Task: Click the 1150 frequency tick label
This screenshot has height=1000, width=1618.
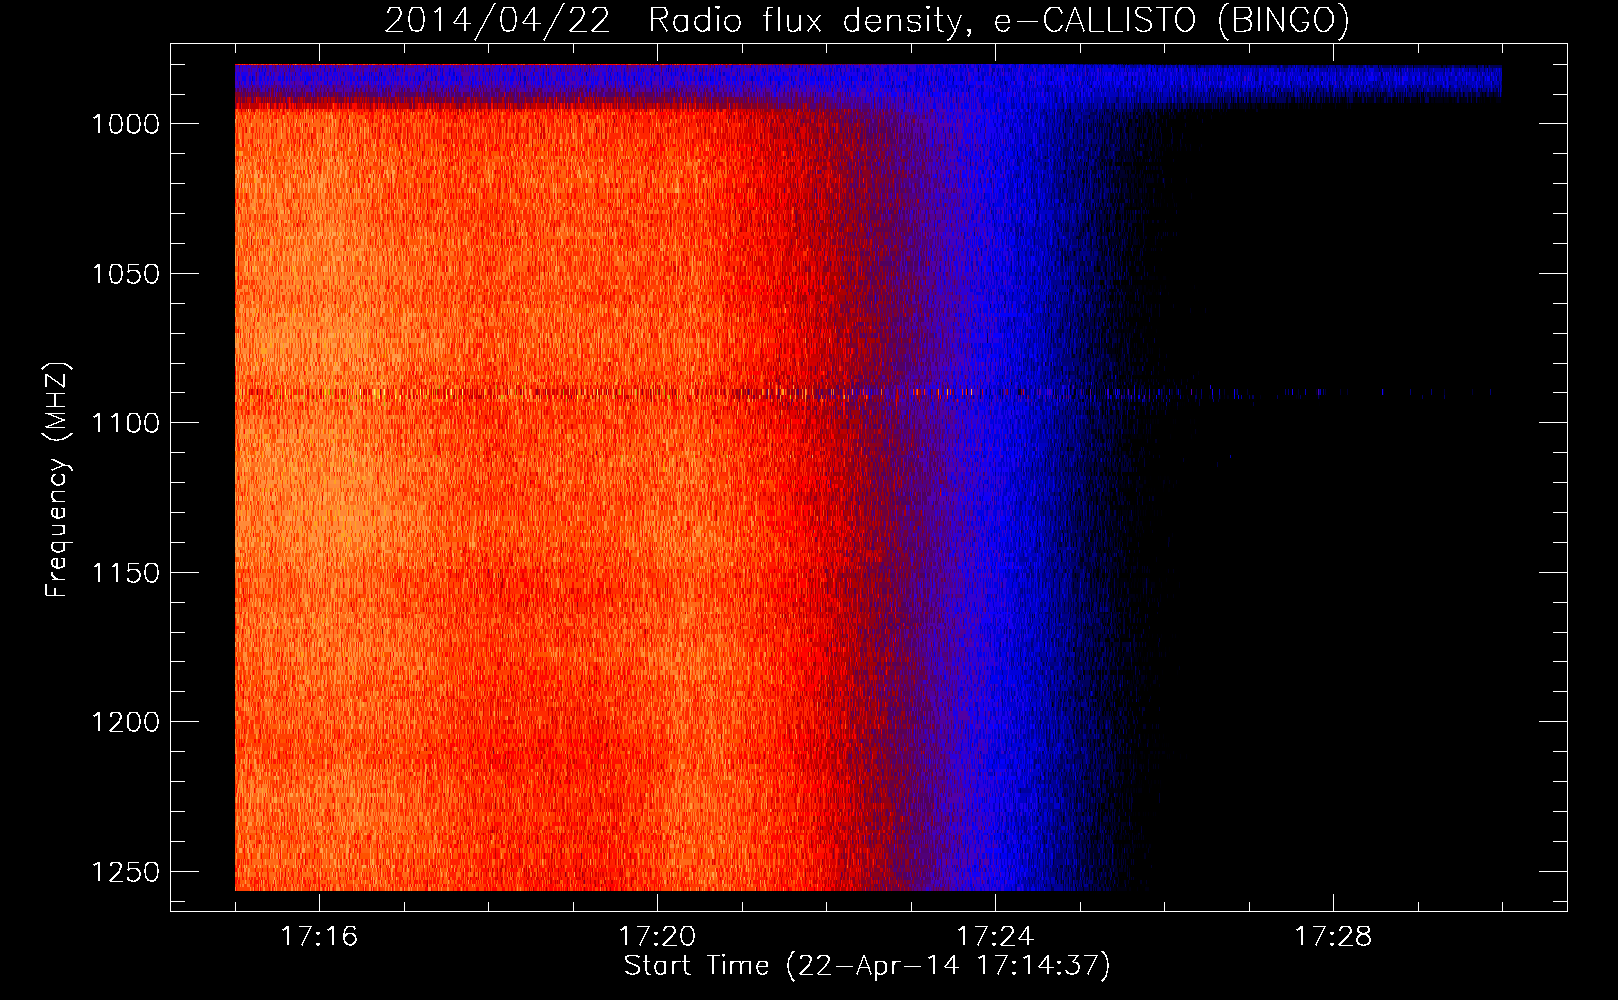Action: (125, 573)
